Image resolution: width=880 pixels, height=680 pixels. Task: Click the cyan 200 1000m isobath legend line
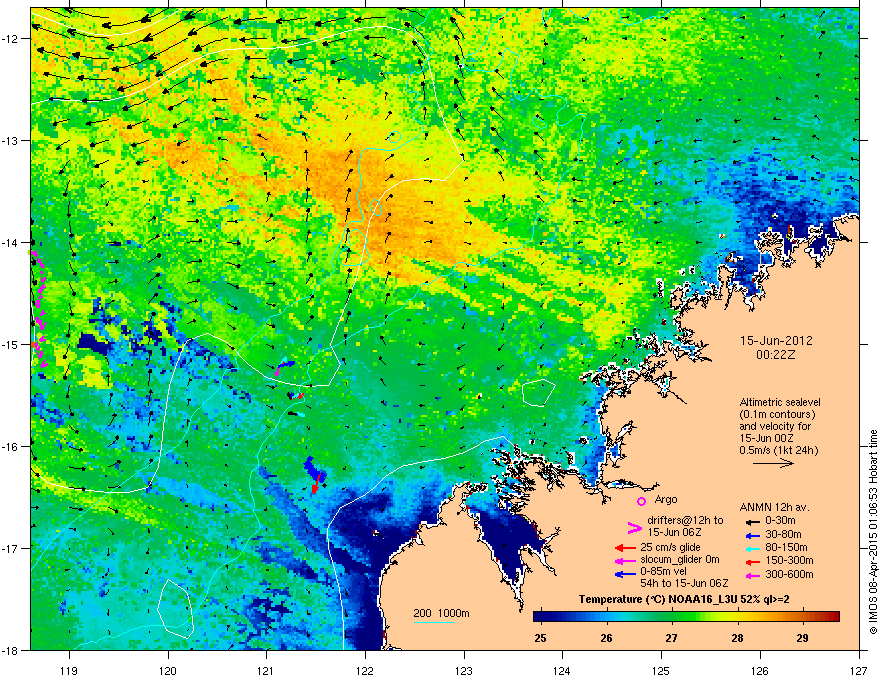[434, 622]
